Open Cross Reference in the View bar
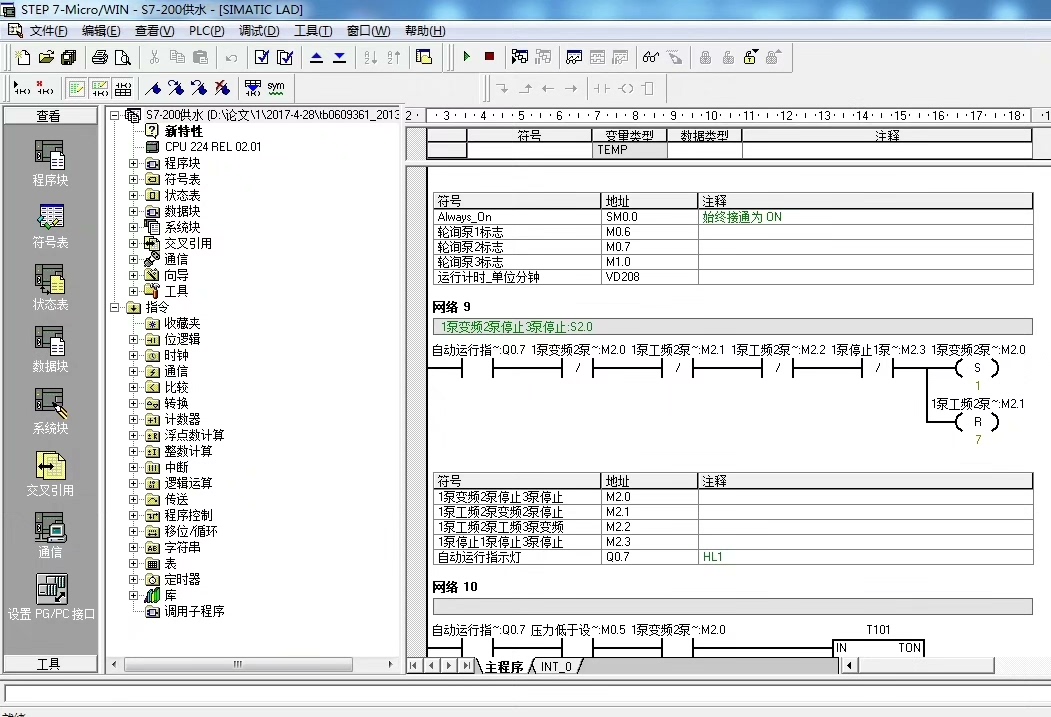Image resolution: width=1051 pixels, height=717 pixels. (x=50, y=474)
